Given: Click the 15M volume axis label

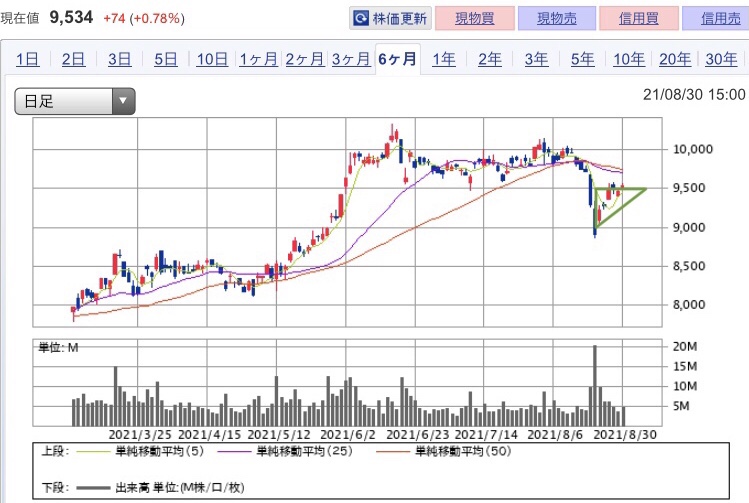Looking at the screenshot, I should (x=685, y=366).
